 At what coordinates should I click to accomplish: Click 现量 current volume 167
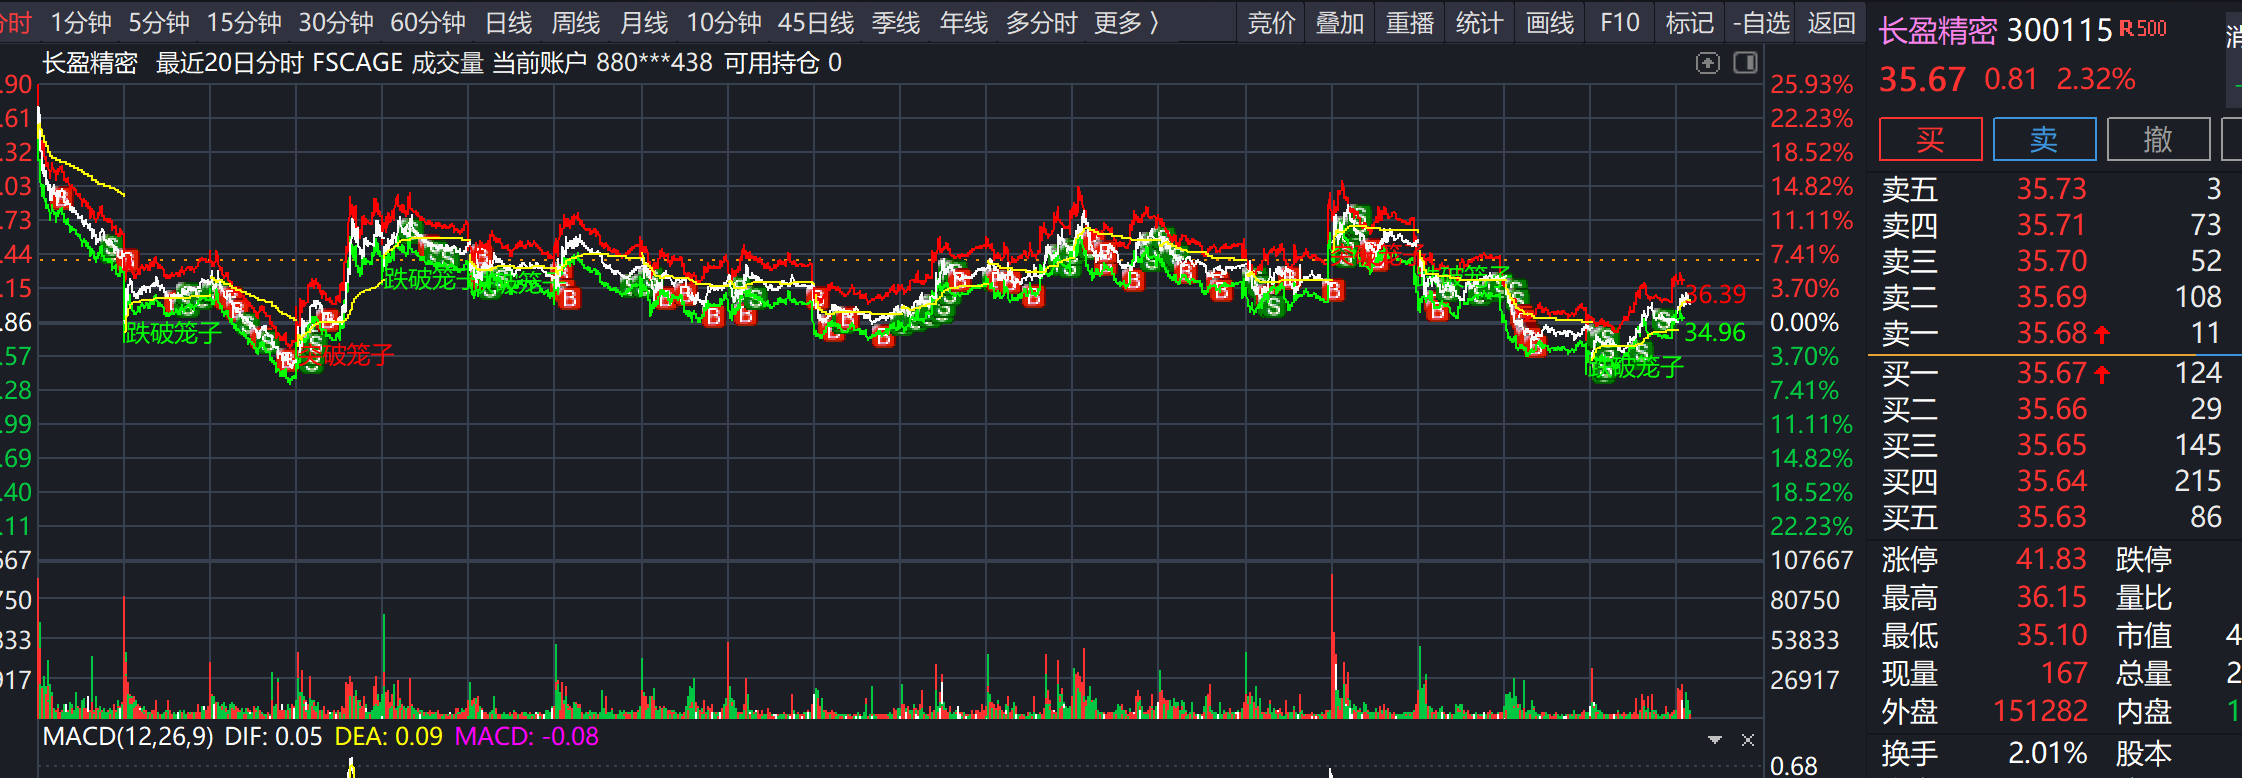click(2064, 673)
